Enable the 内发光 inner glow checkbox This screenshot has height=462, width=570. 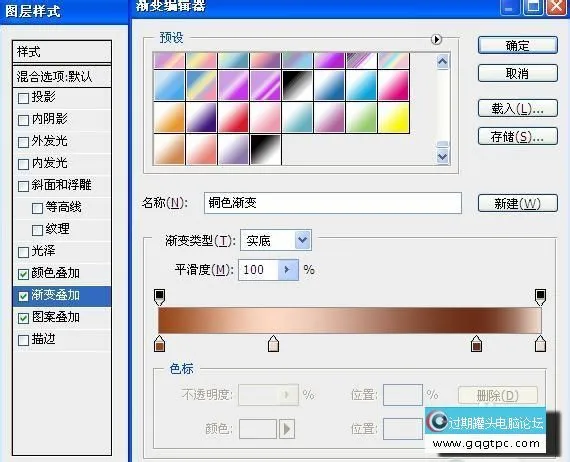pos(23,164)
